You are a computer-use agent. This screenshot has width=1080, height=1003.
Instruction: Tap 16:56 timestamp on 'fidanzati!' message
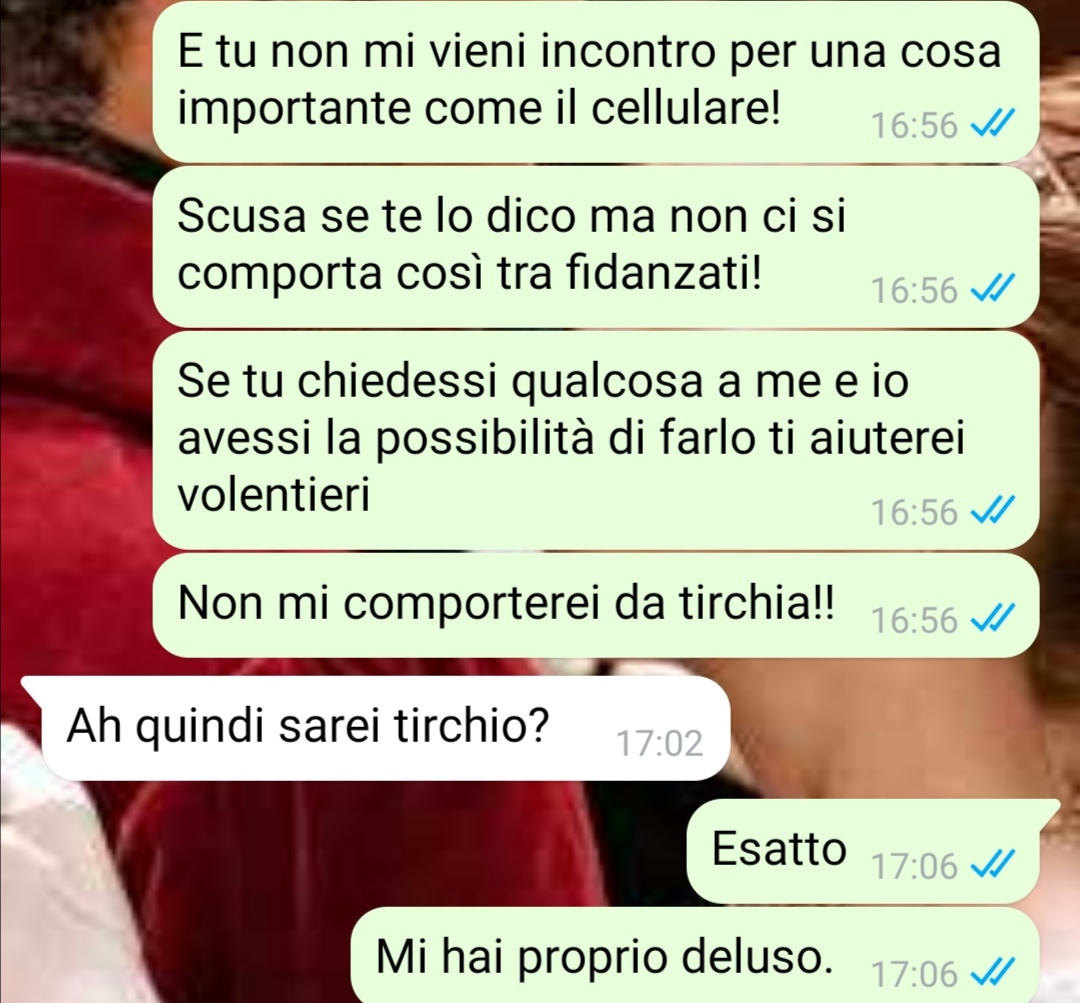[x=914, y=290]
